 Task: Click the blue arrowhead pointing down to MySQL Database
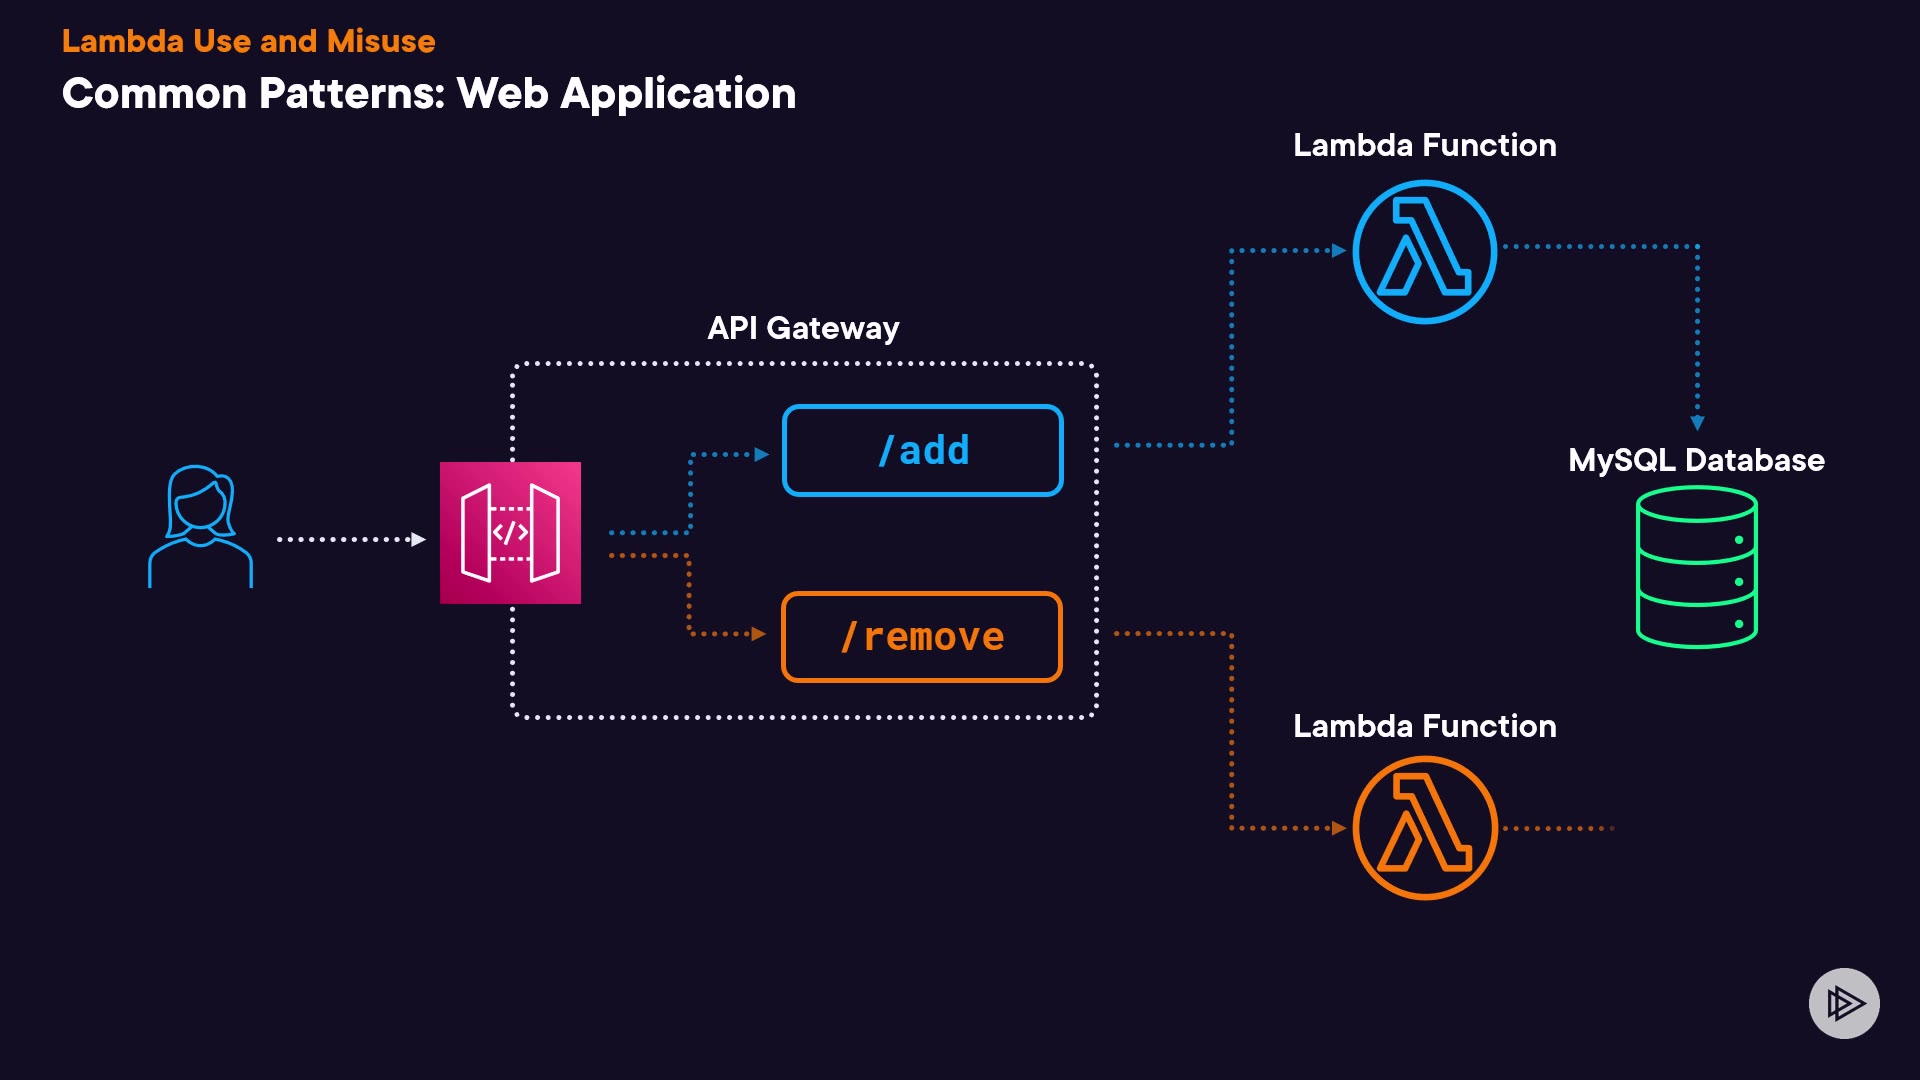point(1697,423)
